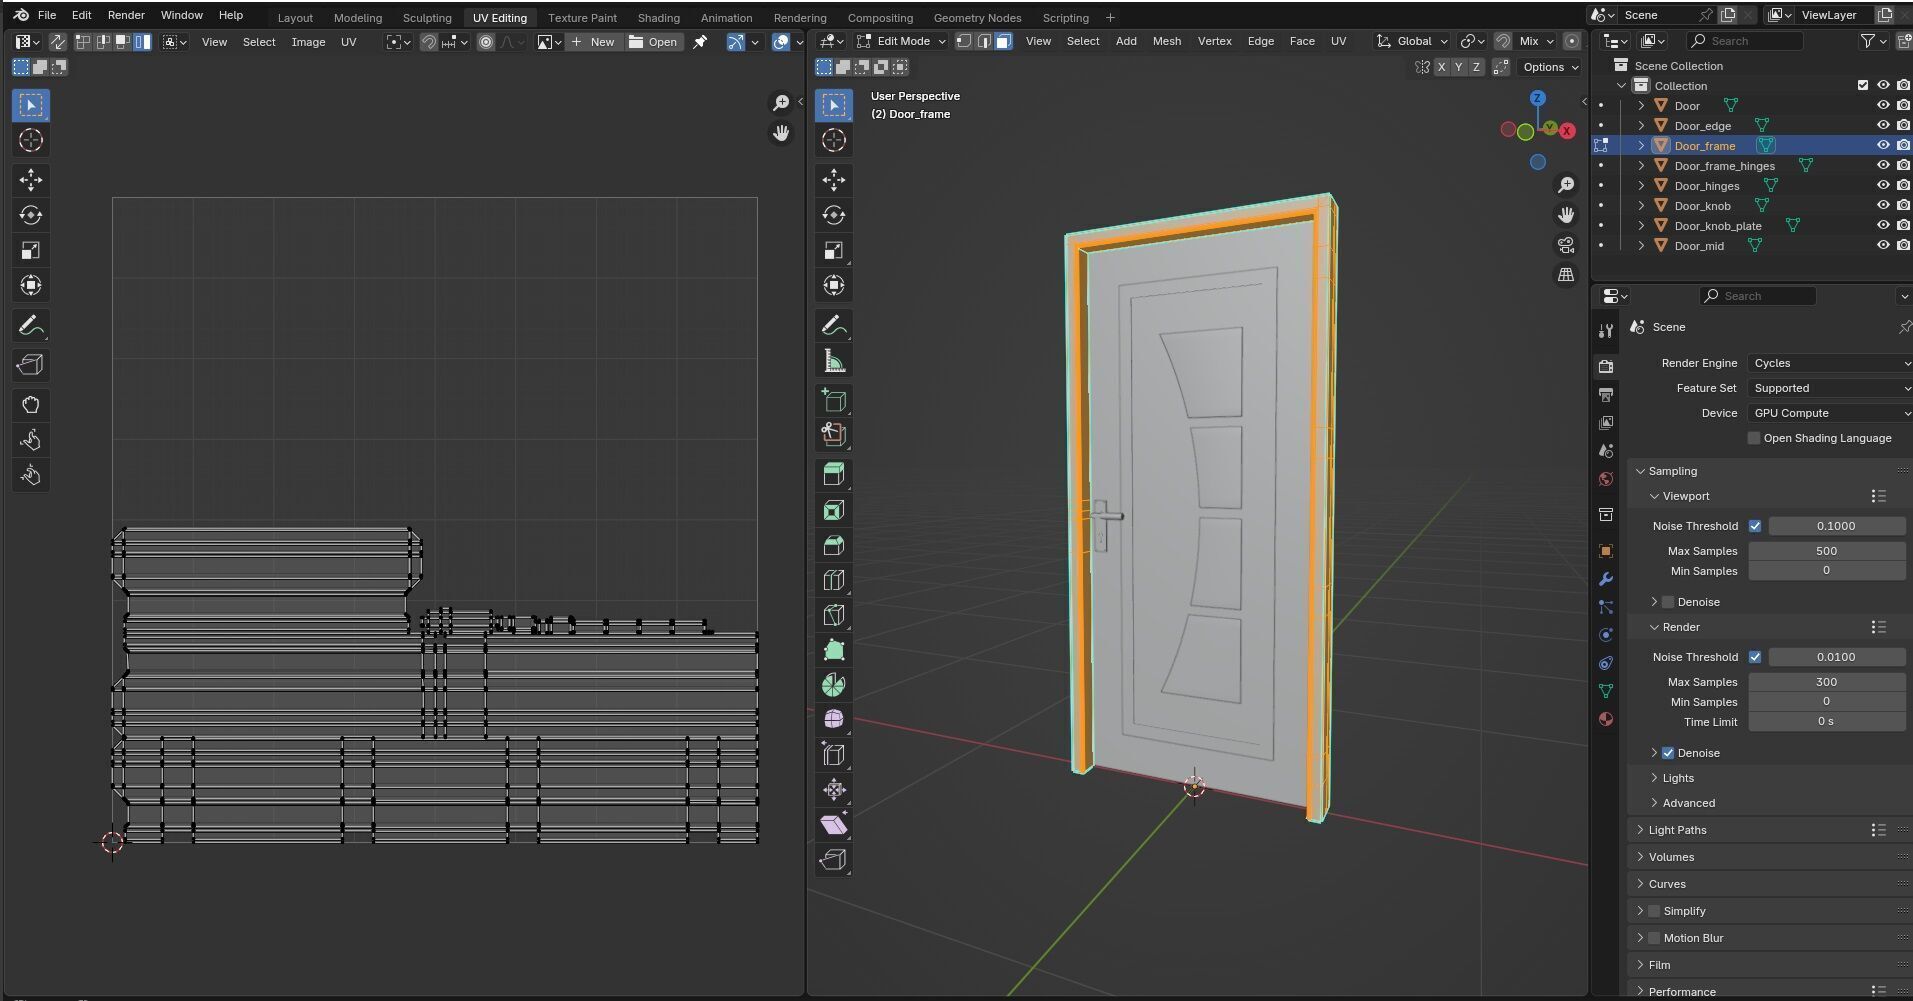Select the Spin tool
The height and width of the screenshot is (1001, 1913).
click(834, 685)
